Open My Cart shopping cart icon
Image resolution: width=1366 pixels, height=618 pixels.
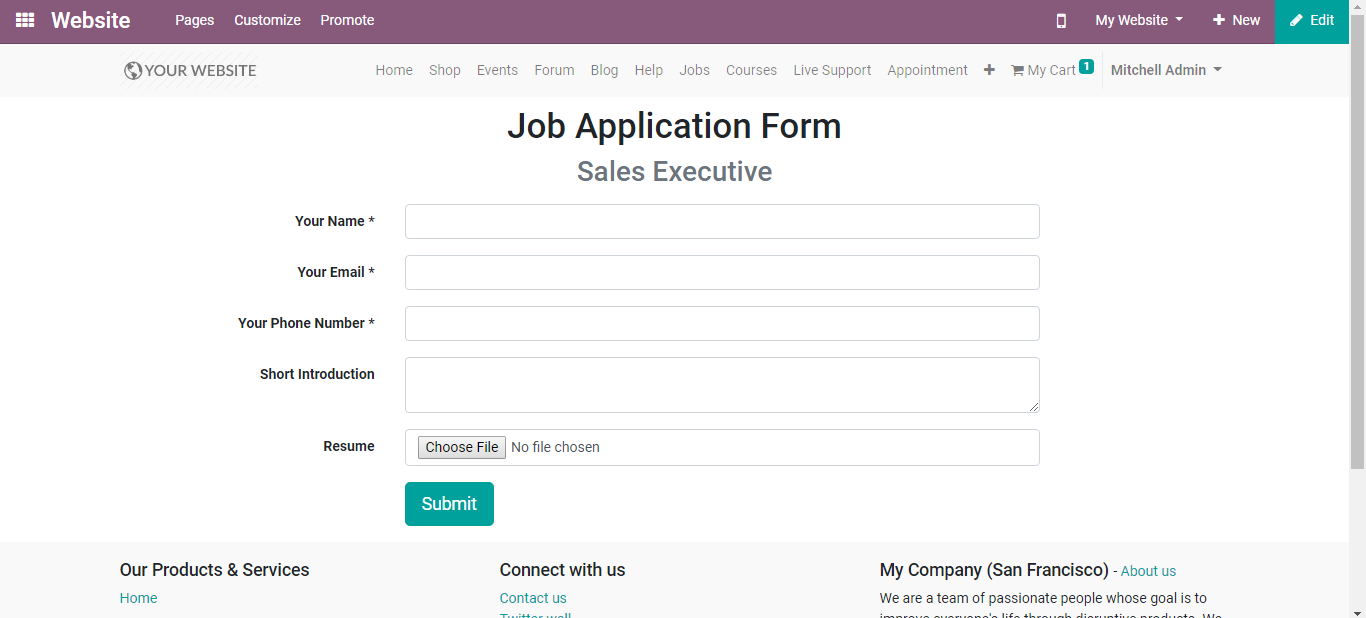1017,70
